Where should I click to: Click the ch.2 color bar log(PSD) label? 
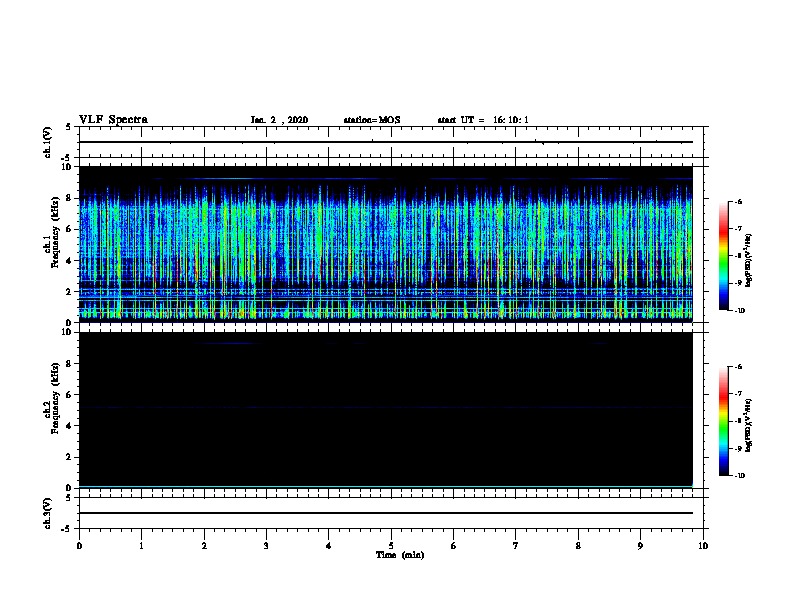748,426
